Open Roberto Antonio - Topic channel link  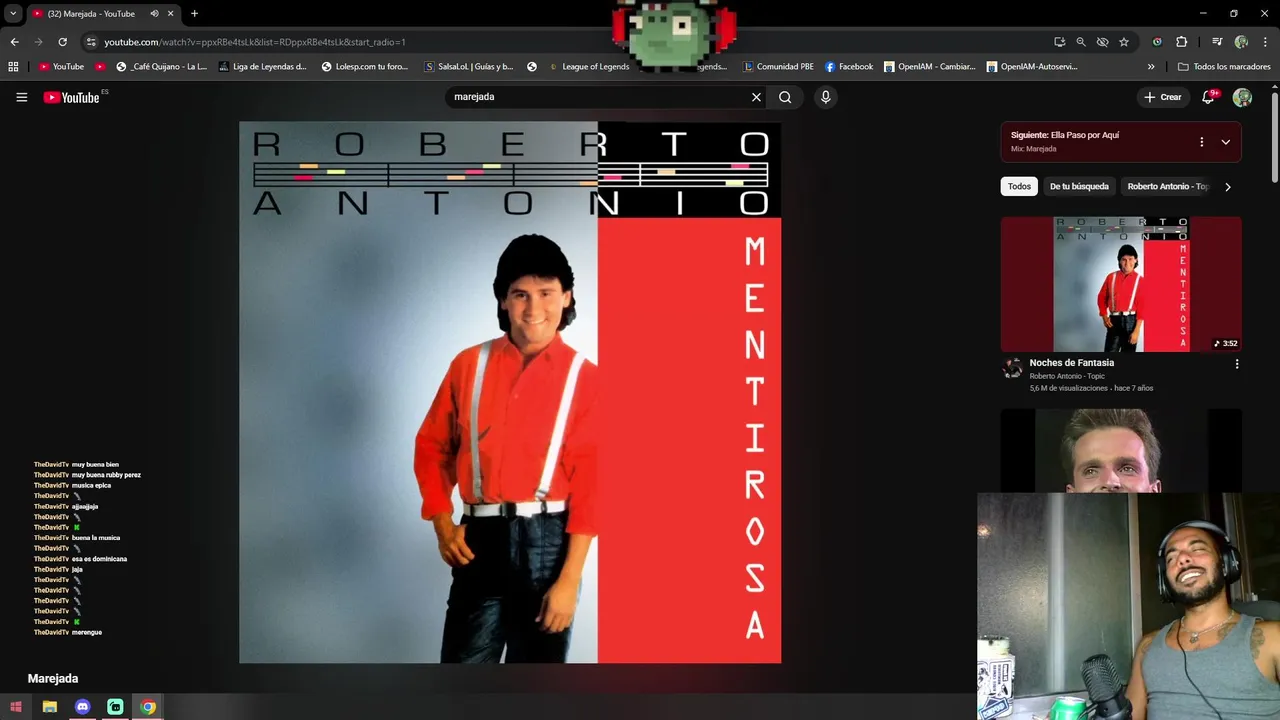pyautogui.click(x=1067, y=376)
